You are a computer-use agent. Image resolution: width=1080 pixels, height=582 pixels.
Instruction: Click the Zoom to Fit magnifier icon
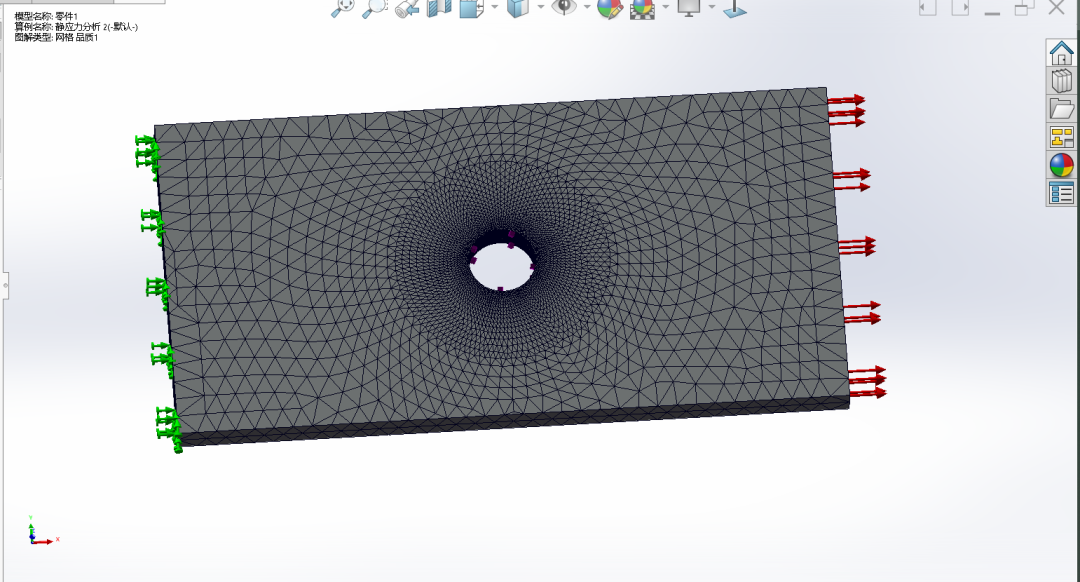343,8
